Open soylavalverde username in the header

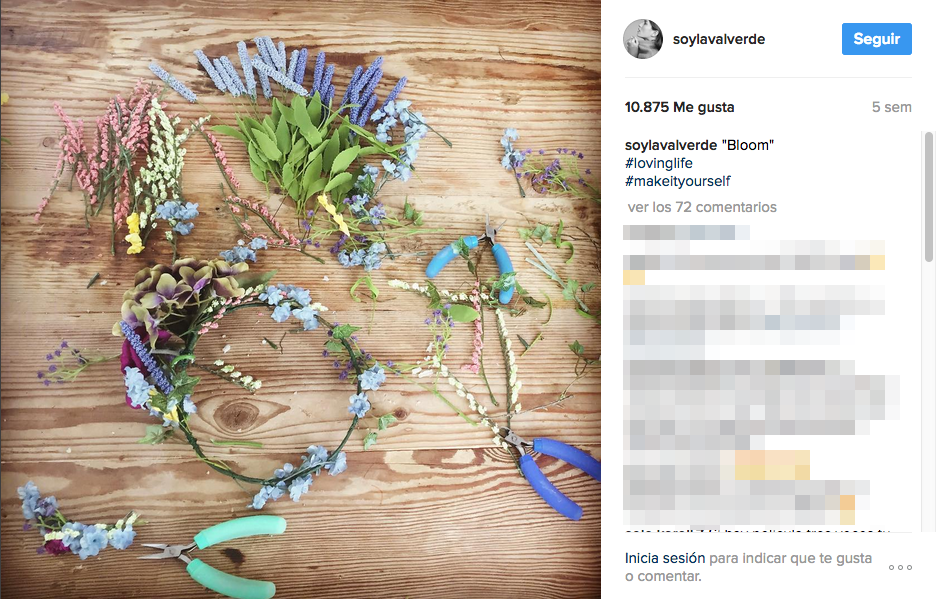(719, 39)
